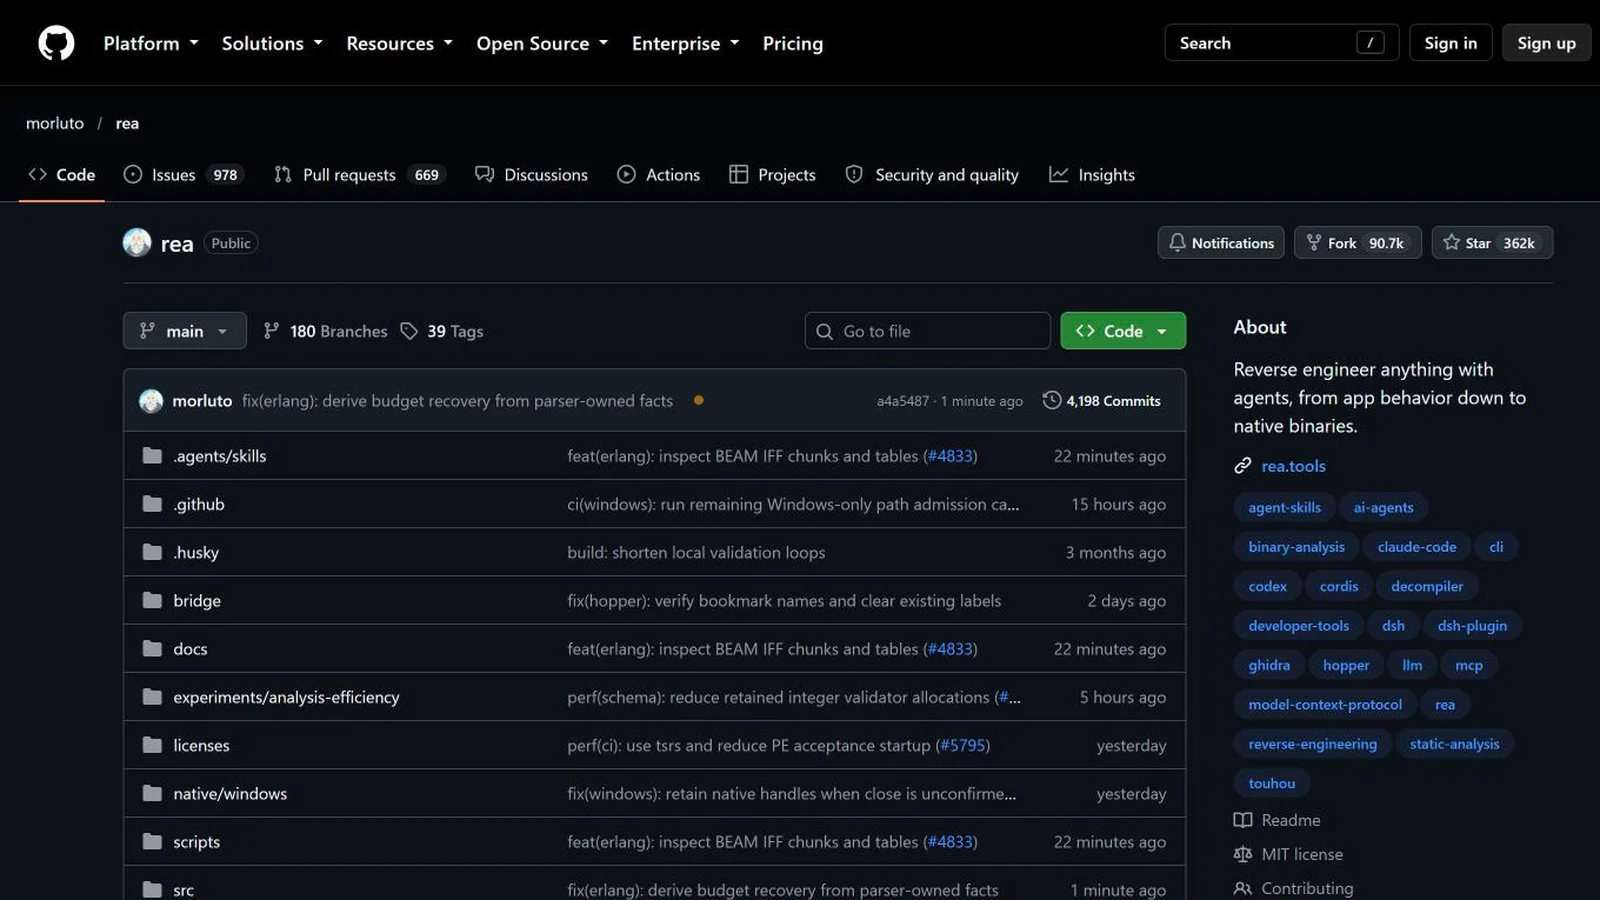Open the main branch selector dropdown
Screen dimensions: 1600x900
(x=185, y=331)
